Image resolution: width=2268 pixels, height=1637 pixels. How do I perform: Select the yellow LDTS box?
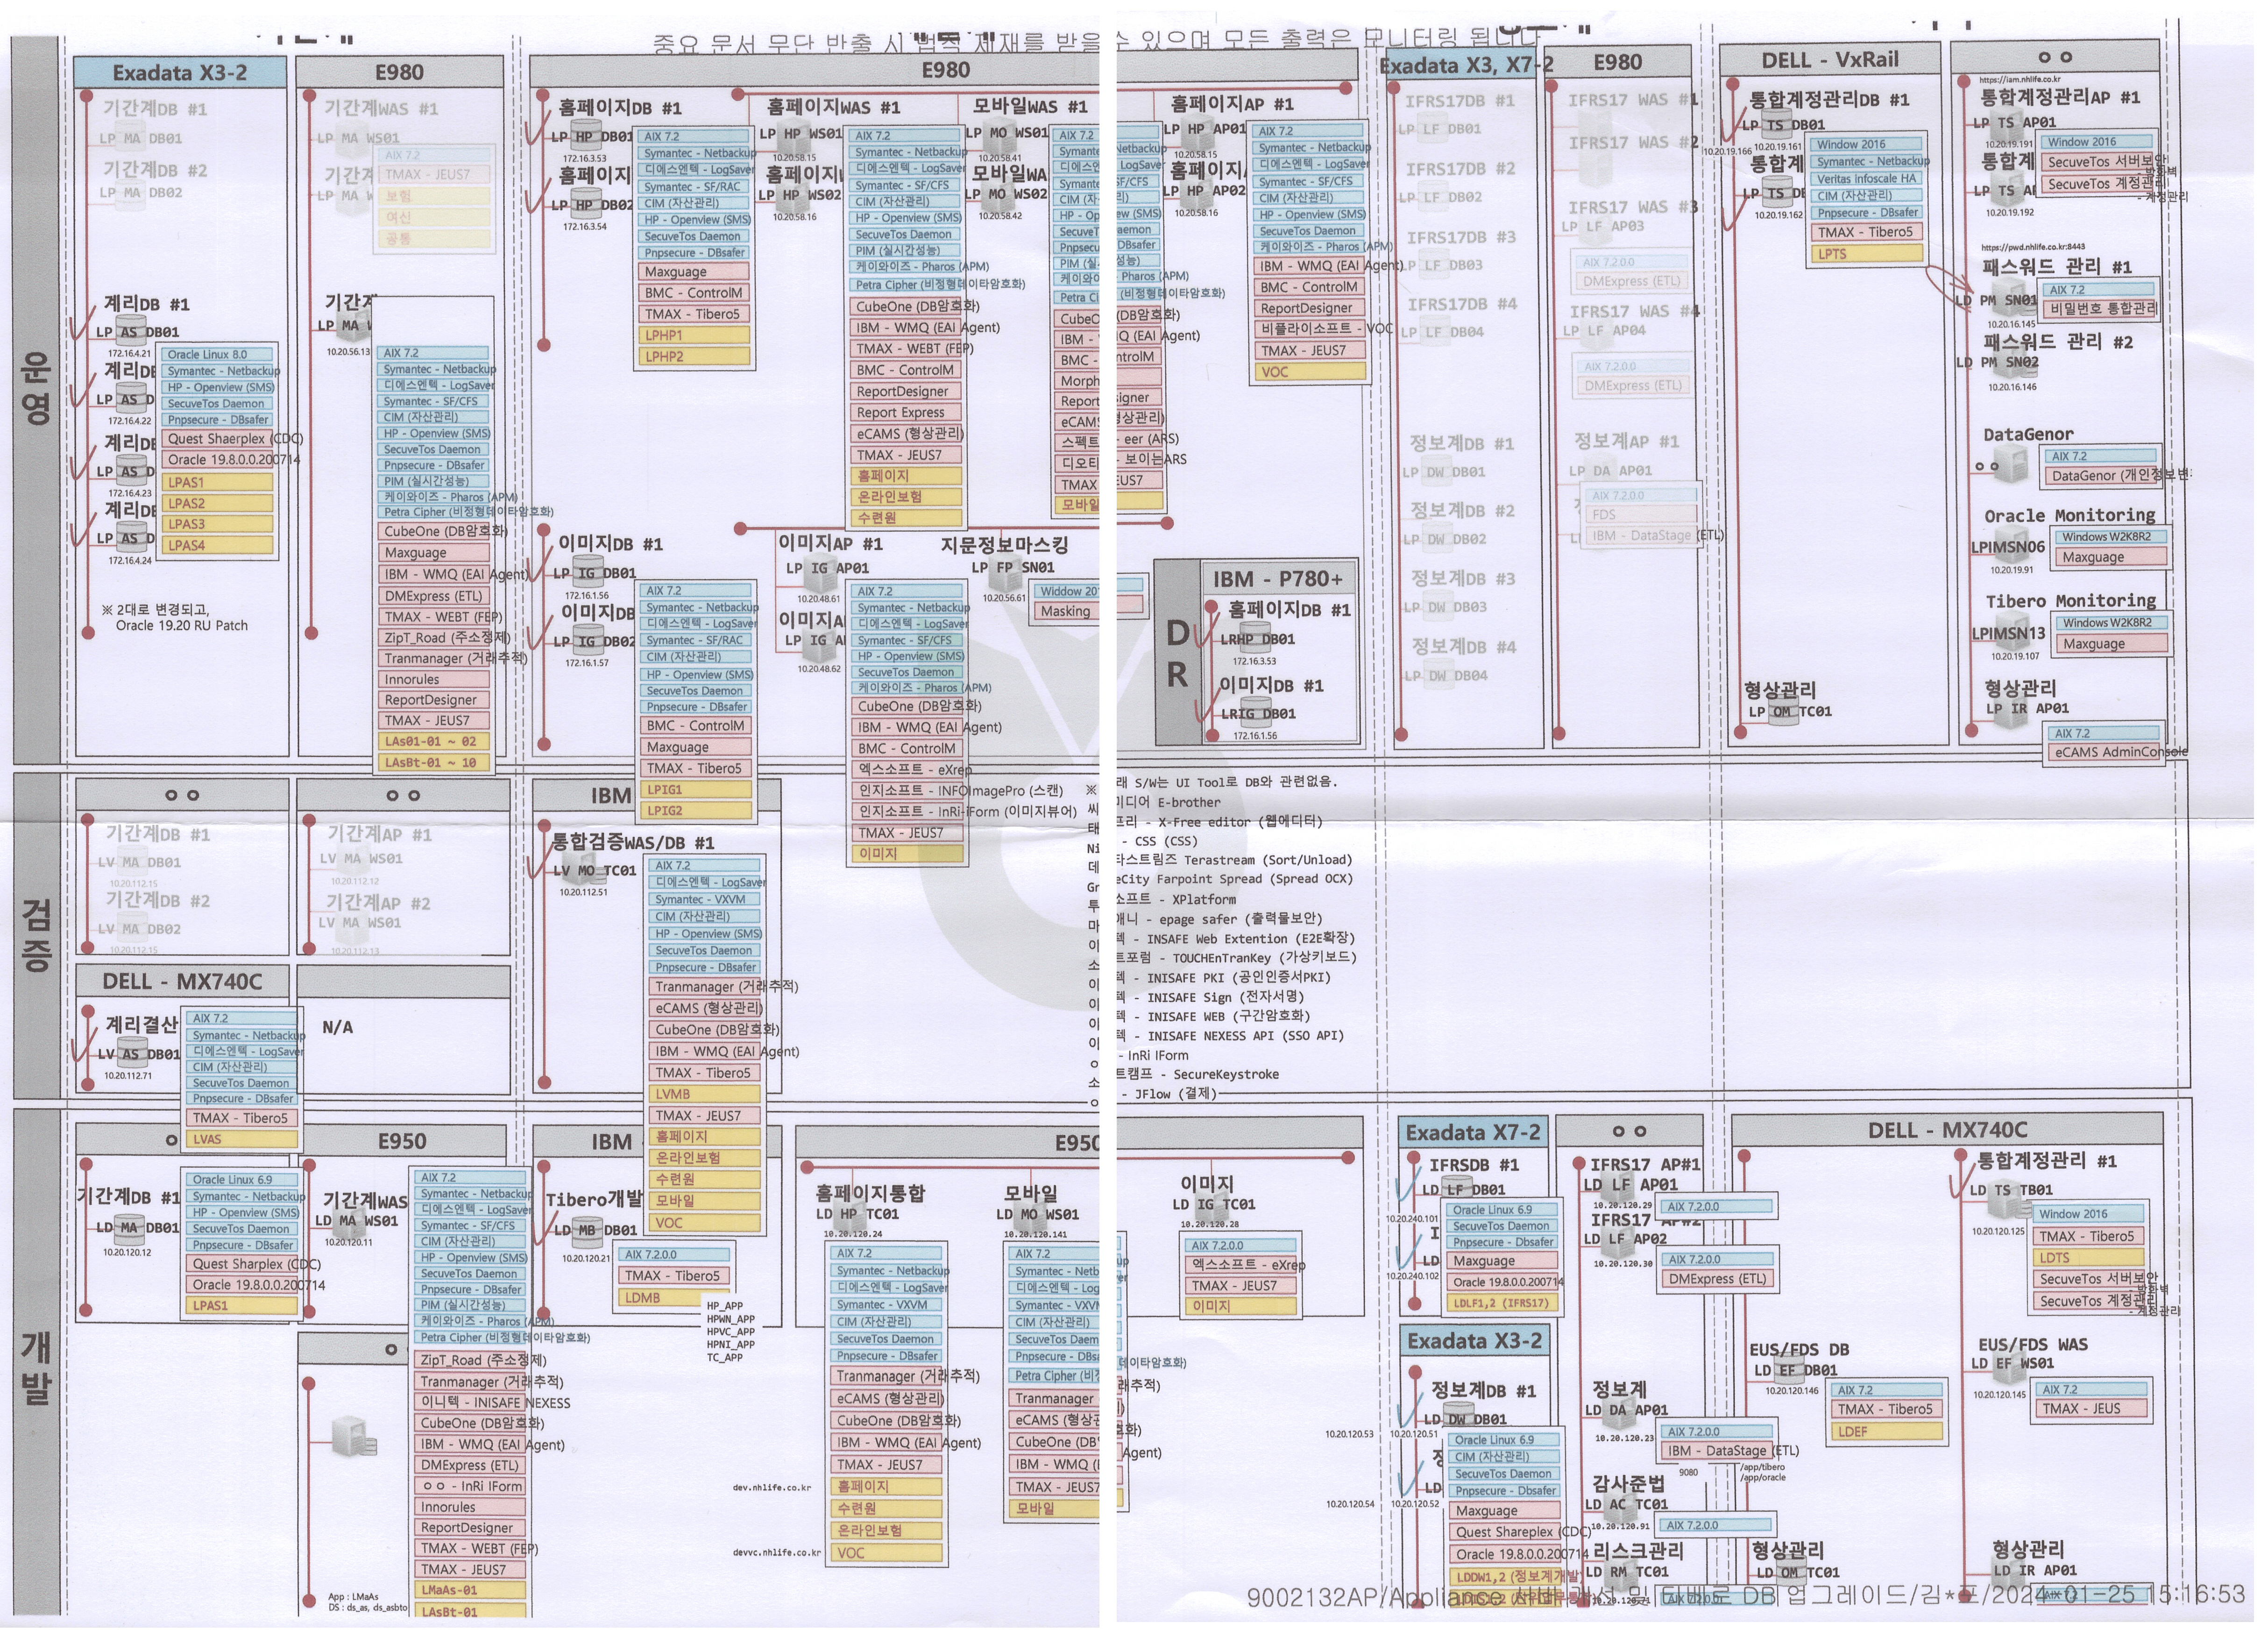point(2089,1258)
